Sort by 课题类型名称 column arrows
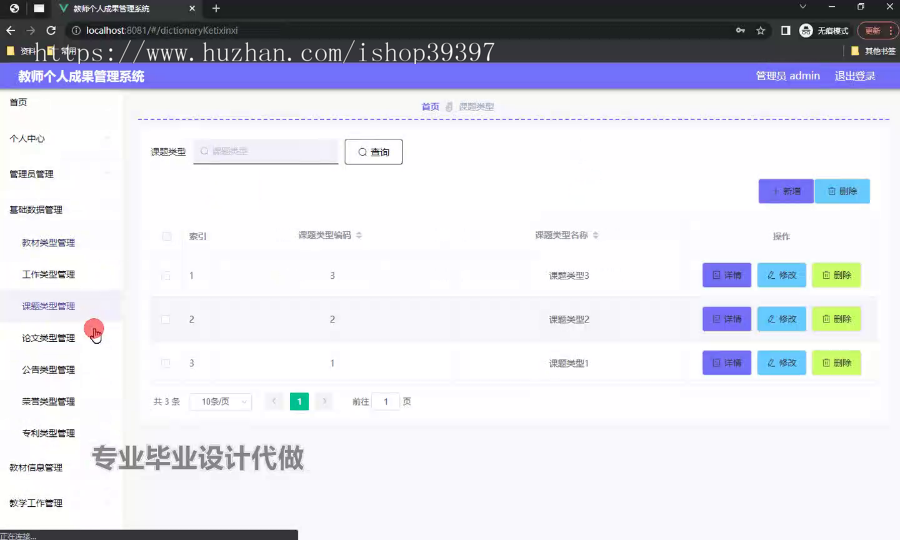Screen dimensions: 900x540 [596, 235]
